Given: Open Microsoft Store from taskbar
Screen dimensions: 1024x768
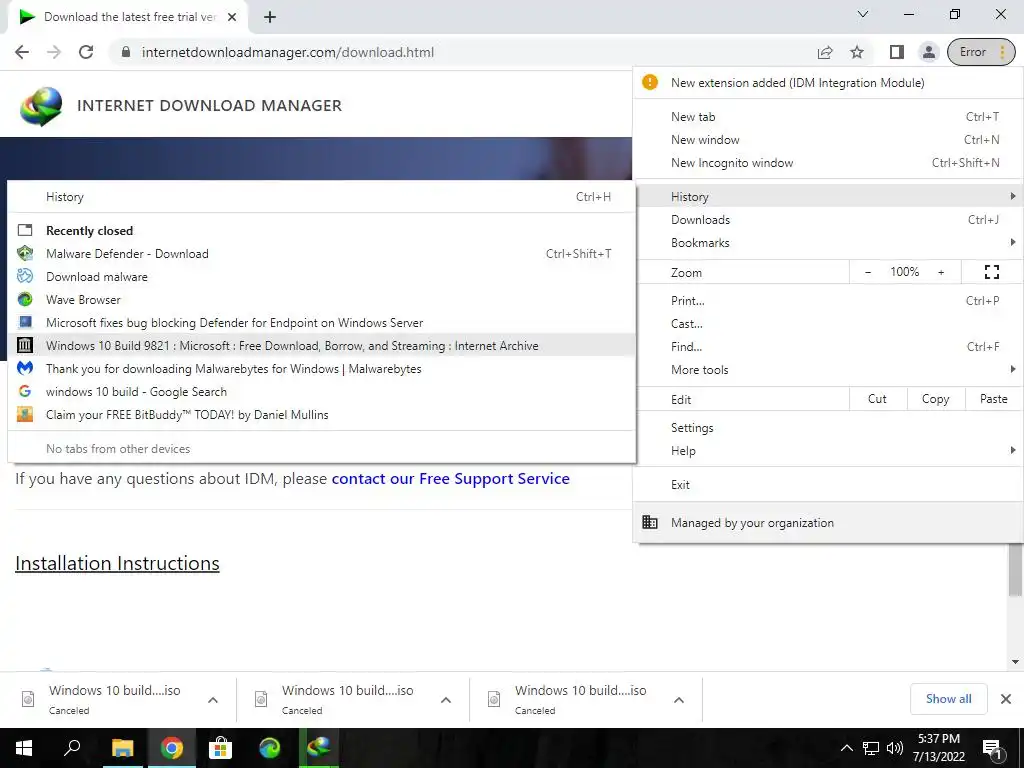Looking at the screenshot, I should click(x=220, y=748).
